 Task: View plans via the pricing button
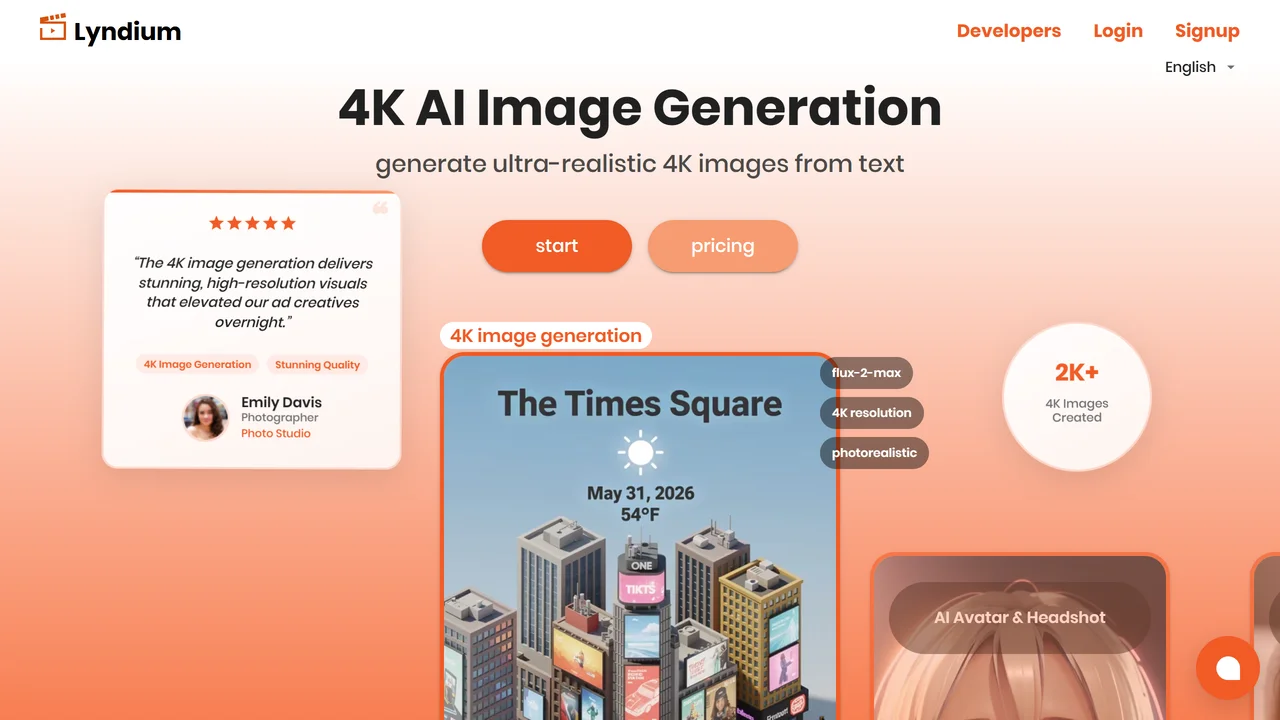click(723, 246)
